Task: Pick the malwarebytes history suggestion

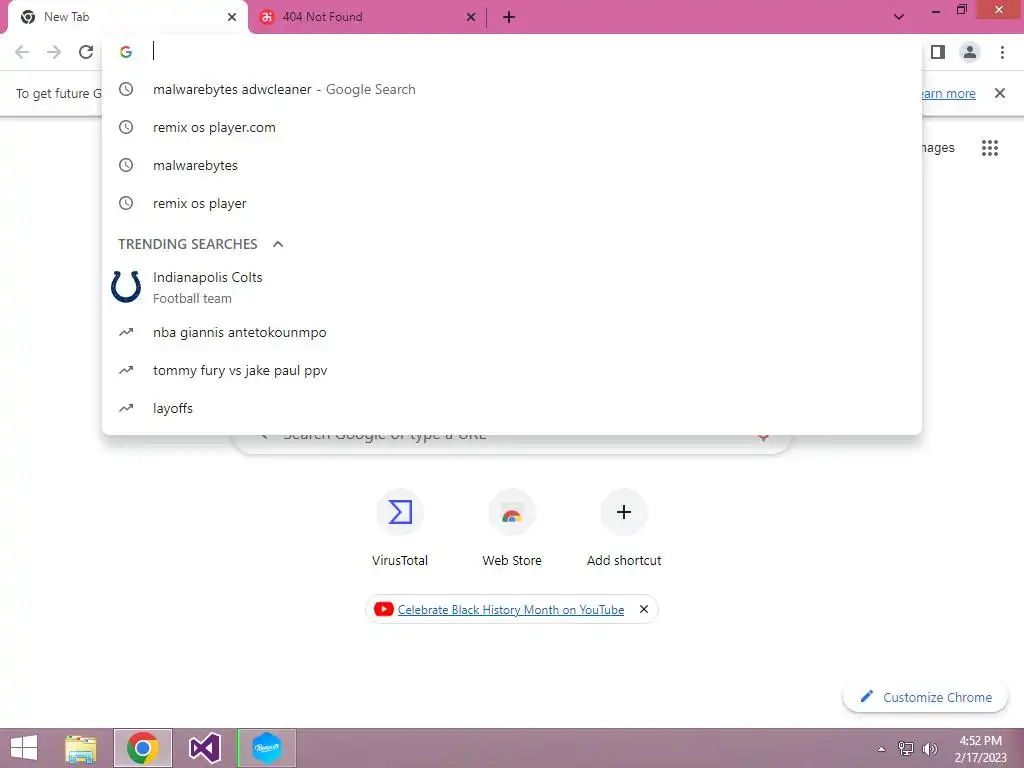Action: click(511, 165)
